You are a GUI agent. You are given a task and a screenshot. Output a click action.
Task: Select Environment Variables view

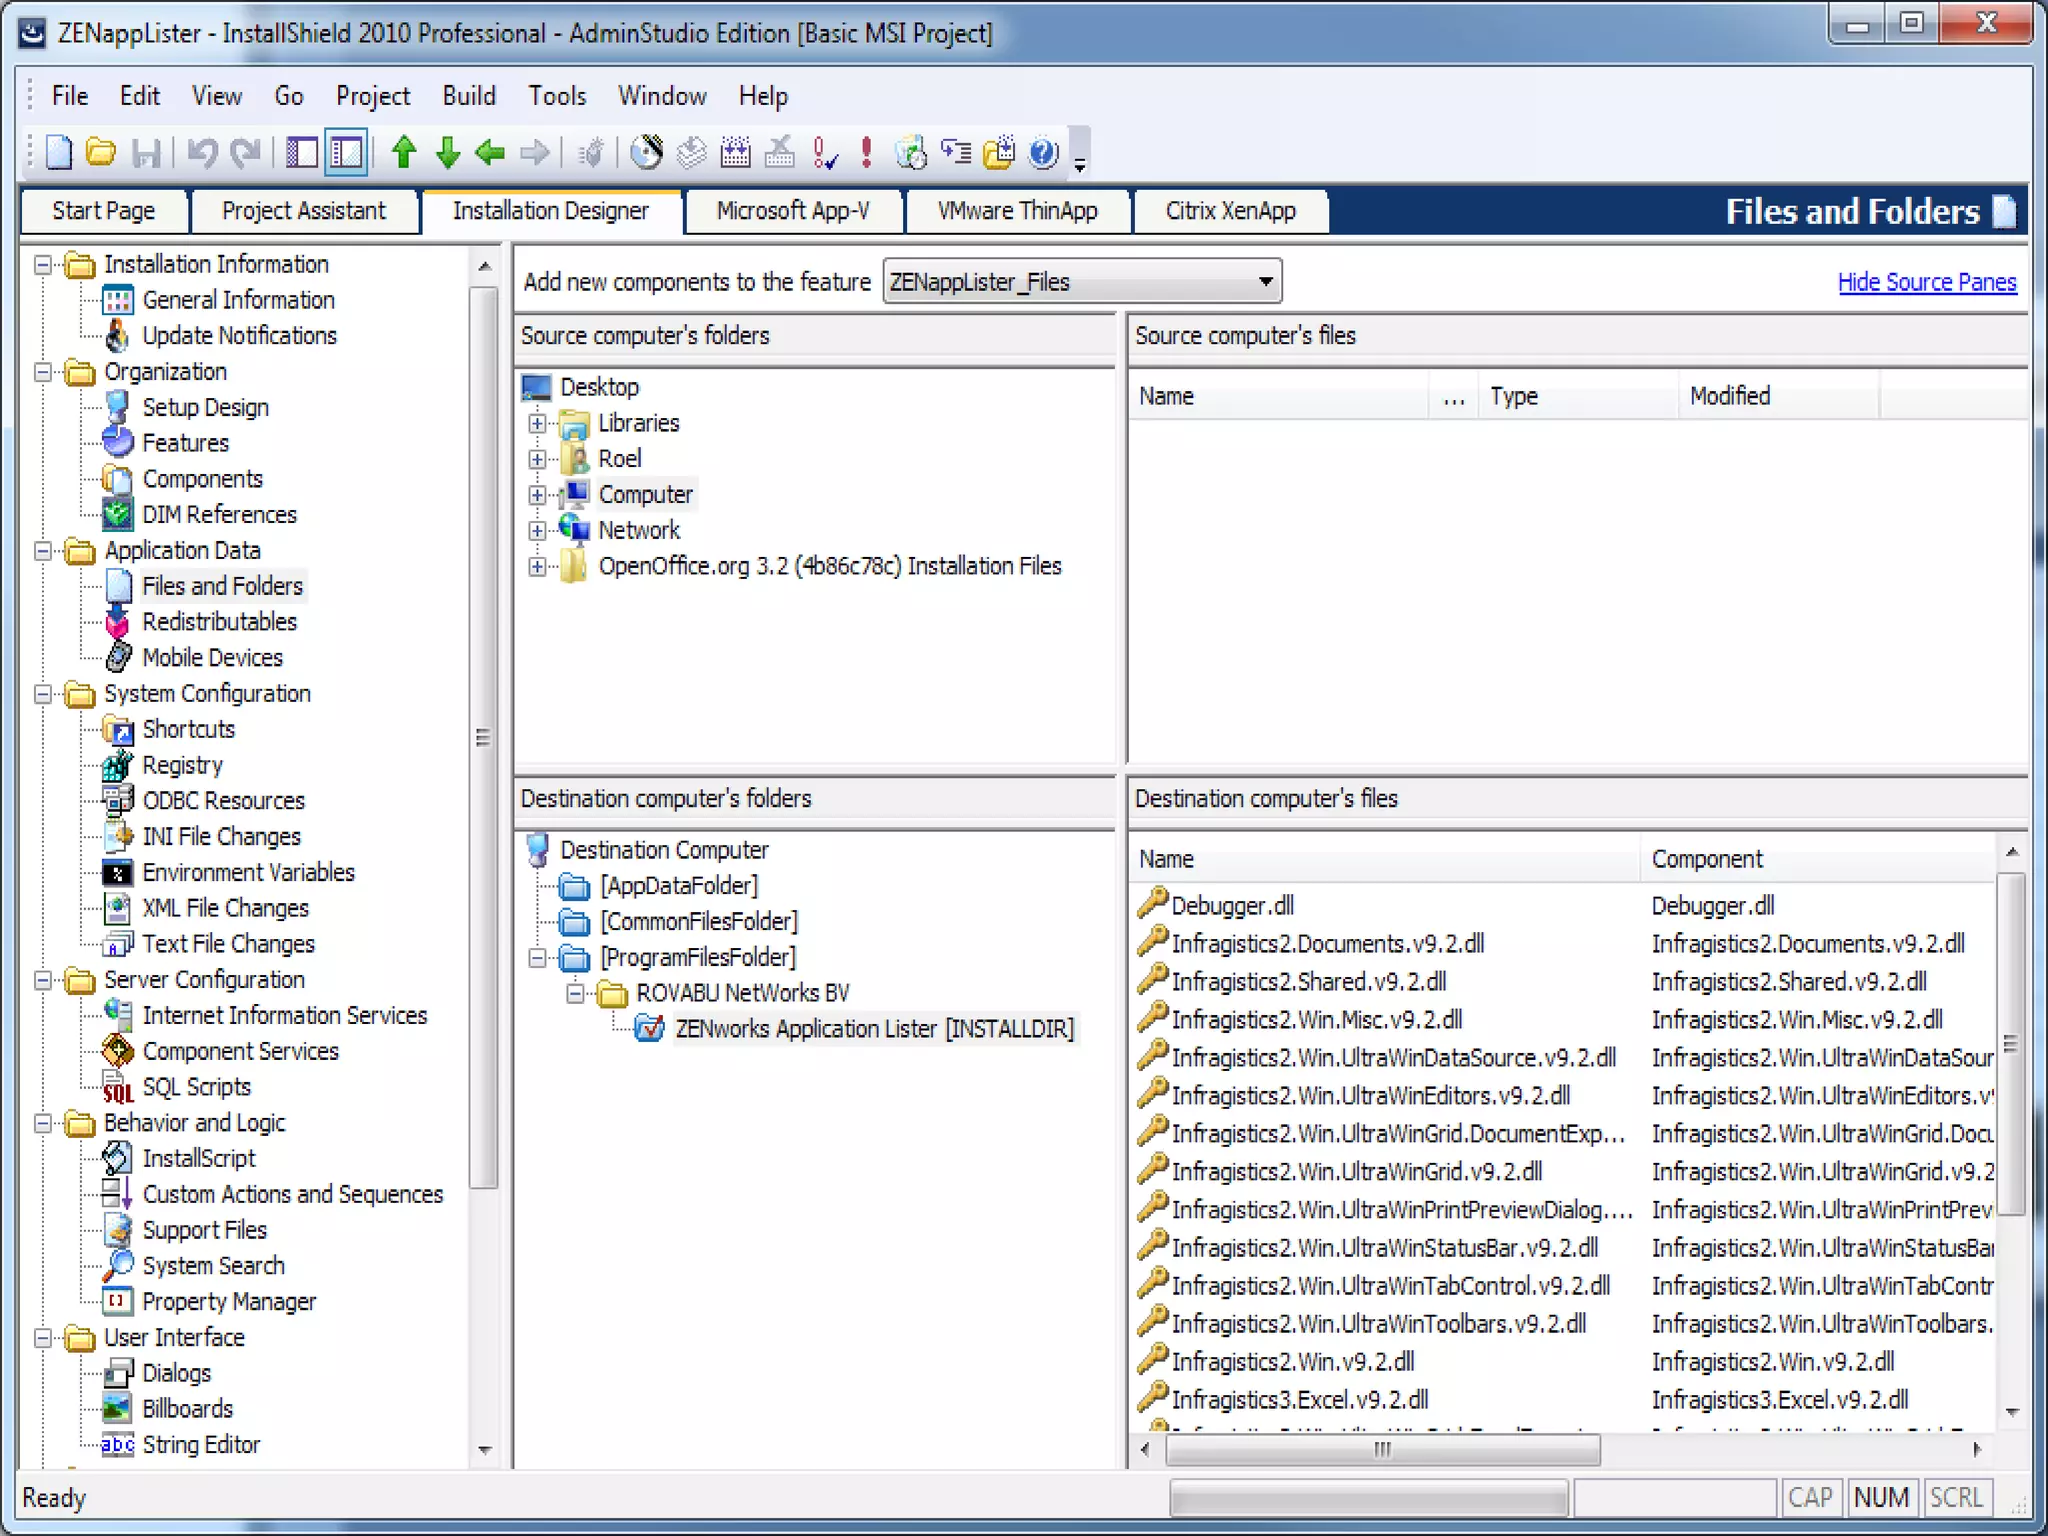pyautogui.click(x=248, y=872)
